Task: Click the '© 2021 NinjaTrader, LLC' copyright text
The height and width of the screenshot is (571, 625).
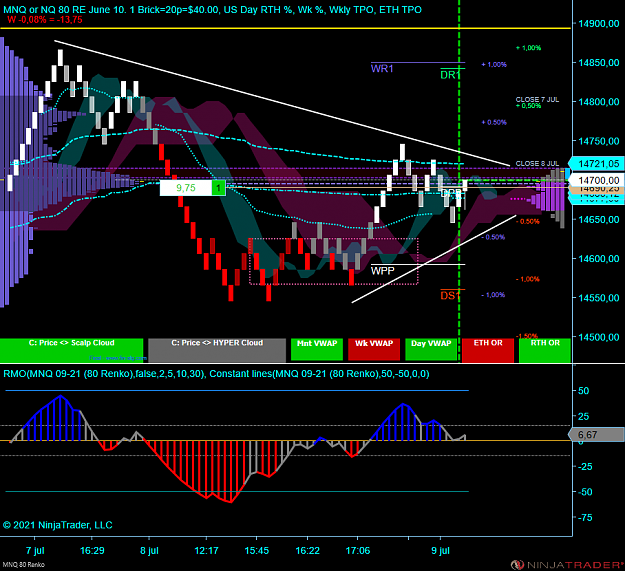Action: 58,525
